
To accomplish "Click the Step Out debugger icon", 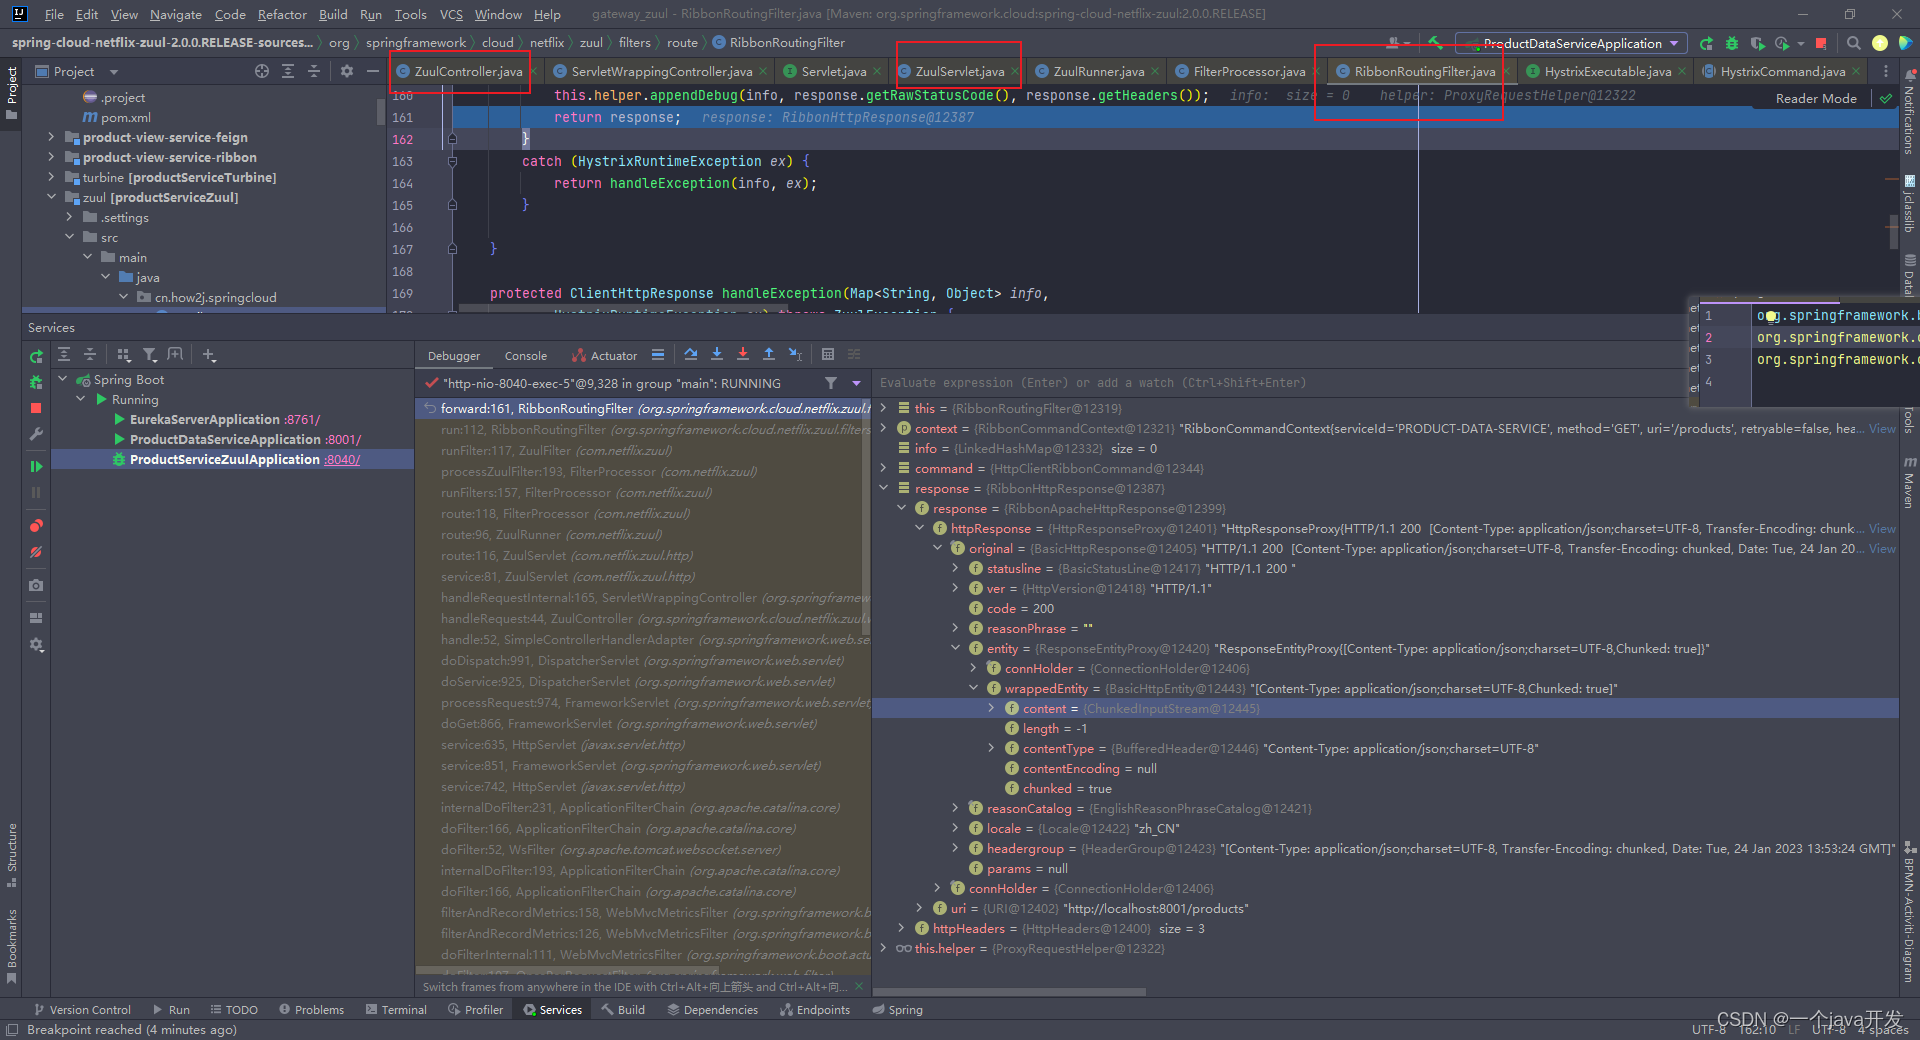I will coord(768,354).
